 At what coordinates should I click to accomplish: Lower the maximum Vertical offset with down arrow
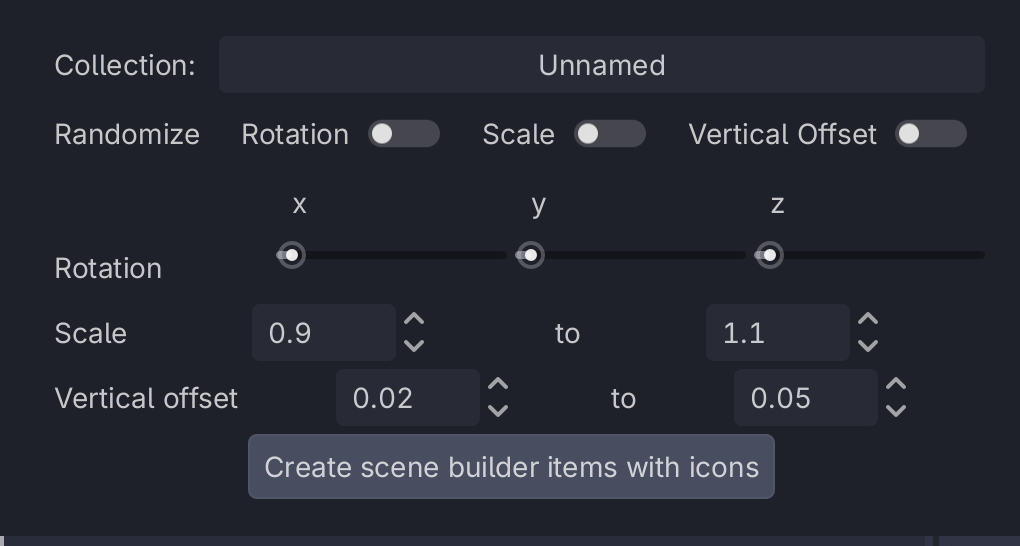896,411
